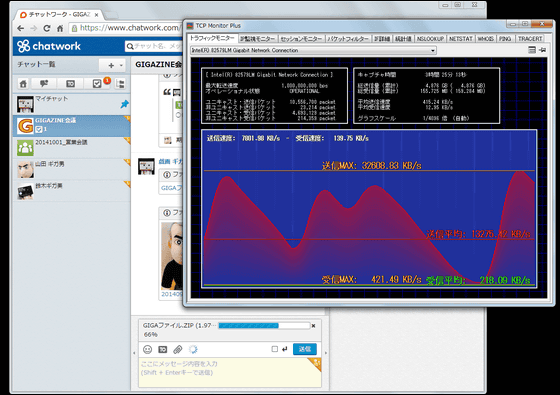Viewport: 560px width, 395px height.
Task: Click the emoticon smiley icon in message toolbar
Action: (x=148, y=349)
